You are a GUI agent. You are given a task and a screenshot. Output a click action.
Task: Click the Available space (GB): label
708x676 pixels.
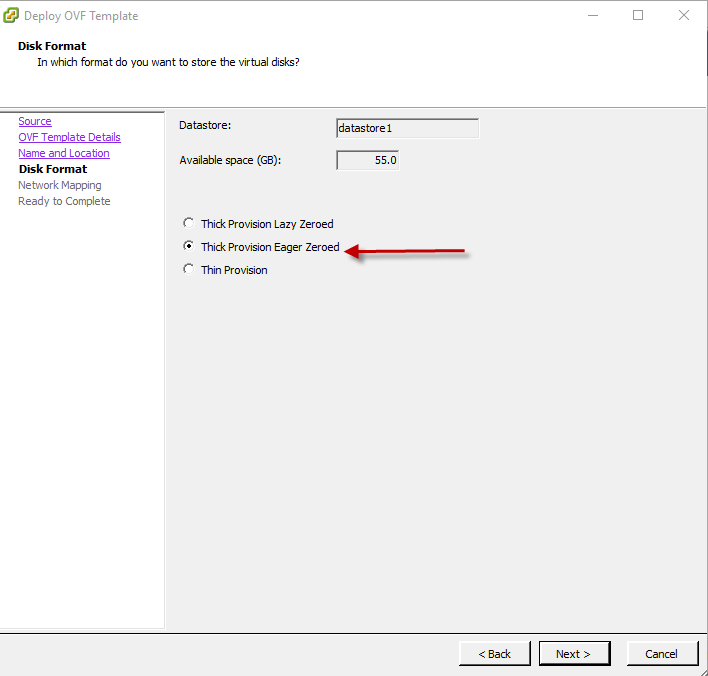[x=230, y=160]
